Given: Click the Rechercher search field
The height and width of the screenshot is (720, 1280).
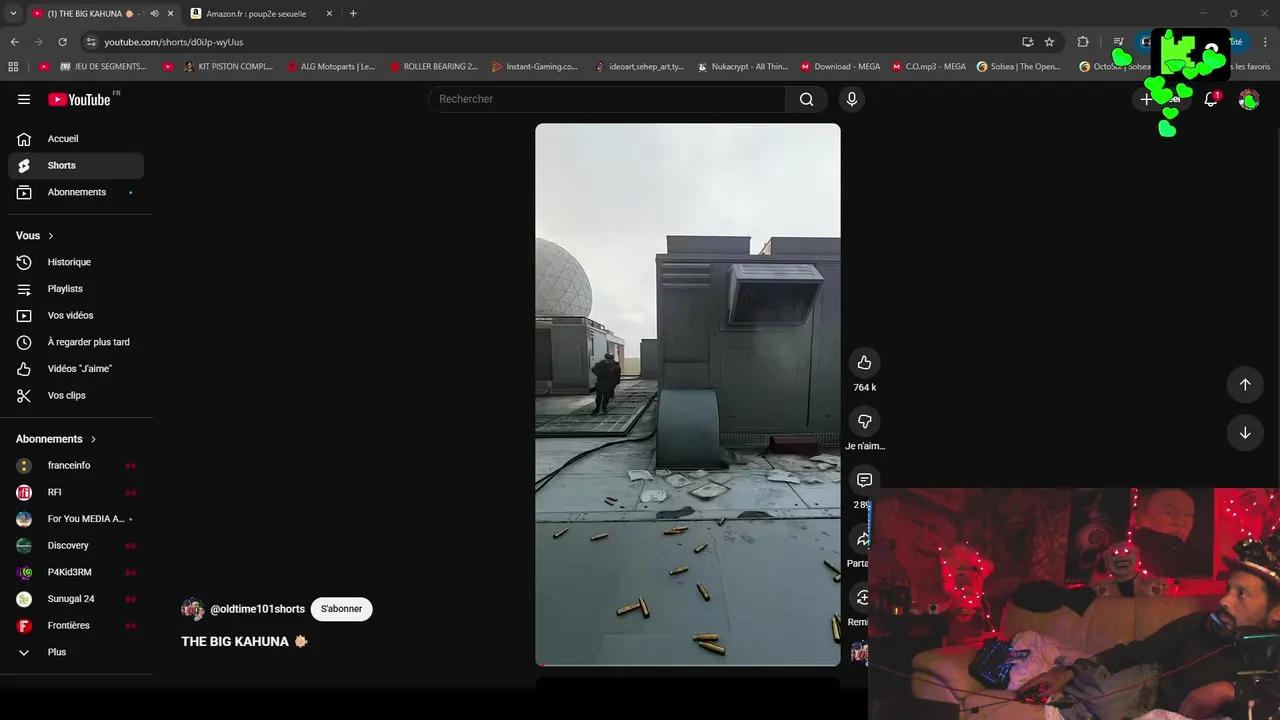Looking at the screenshot, I should 607,99.
